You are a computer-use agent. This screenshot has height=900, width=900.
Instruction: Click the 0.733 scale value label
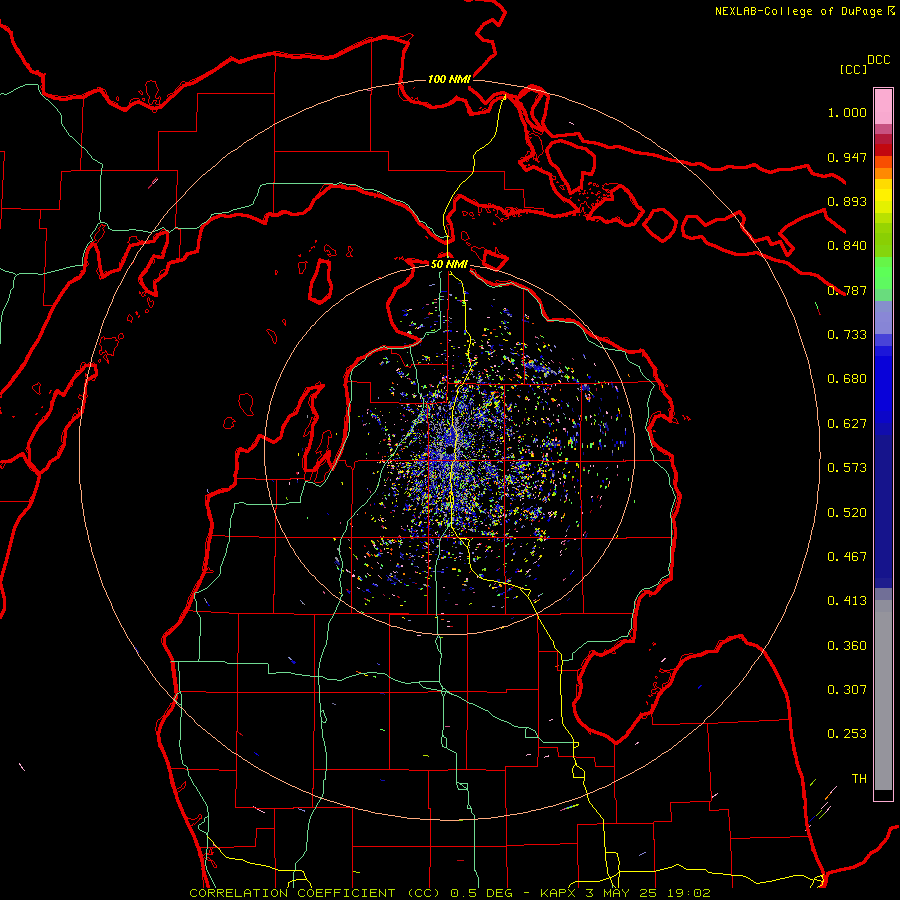pyautogui.click(x=847, y=335)
